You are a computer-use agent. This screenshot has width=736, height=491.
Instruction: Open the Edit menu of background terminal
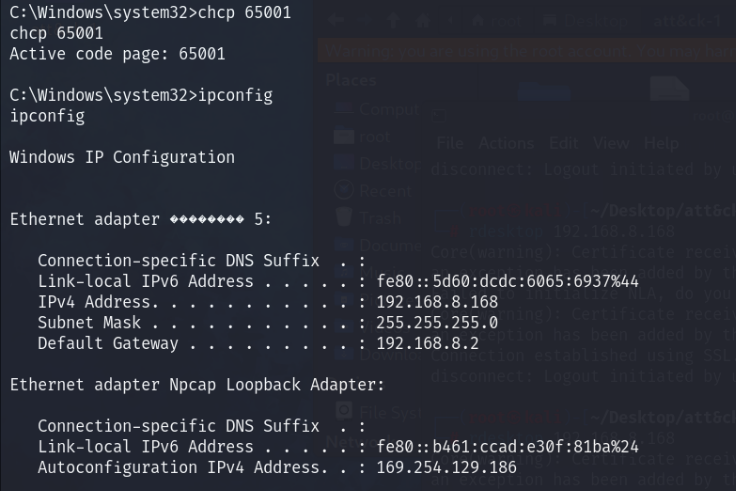564,143
